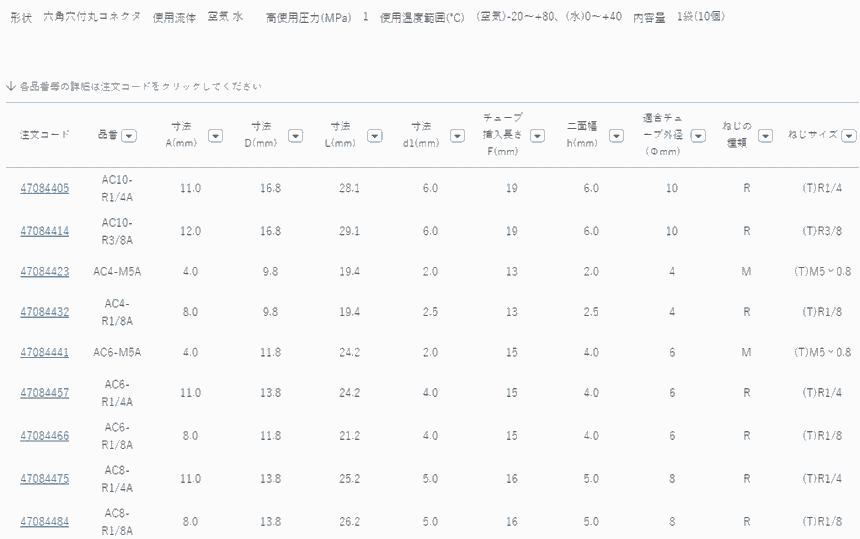This screenshot has width=860, height=539.
Task: Open the 品番 column filter dropdown
Action: click(130, 136)
